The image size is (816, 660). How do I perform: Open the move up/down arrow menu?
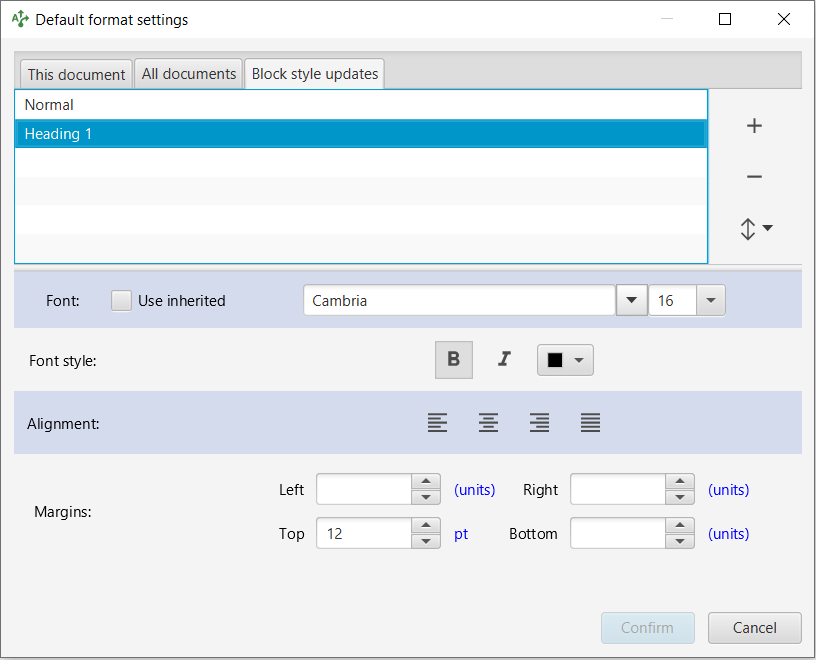[756, 229]
